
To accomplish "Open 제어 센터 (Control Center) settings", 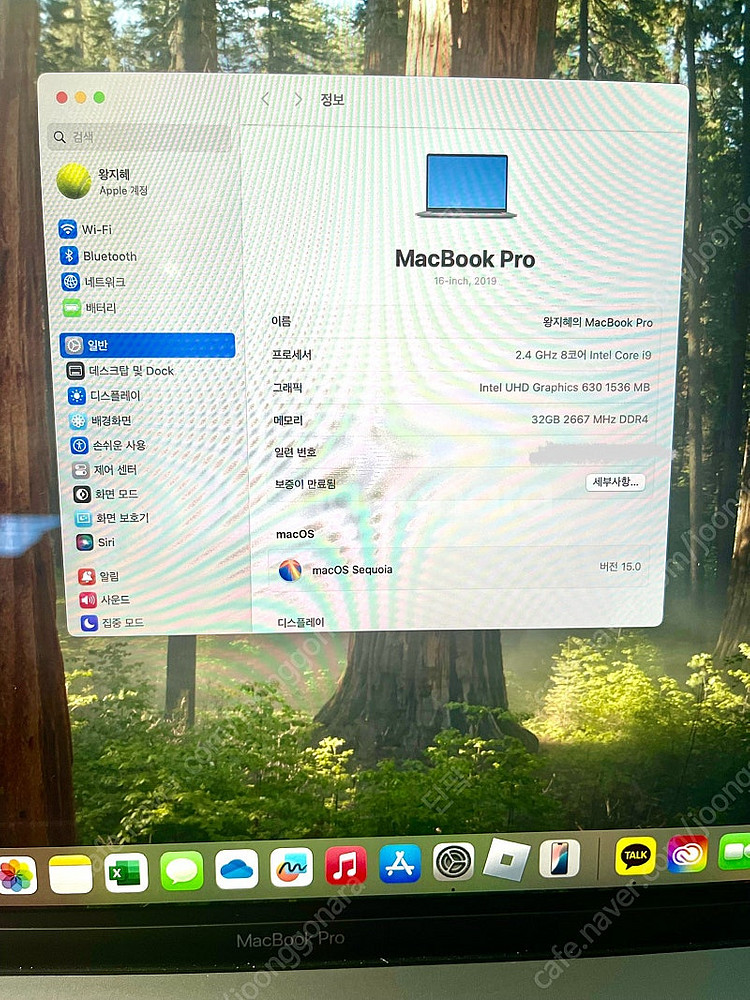I will (x=105, y=469).
